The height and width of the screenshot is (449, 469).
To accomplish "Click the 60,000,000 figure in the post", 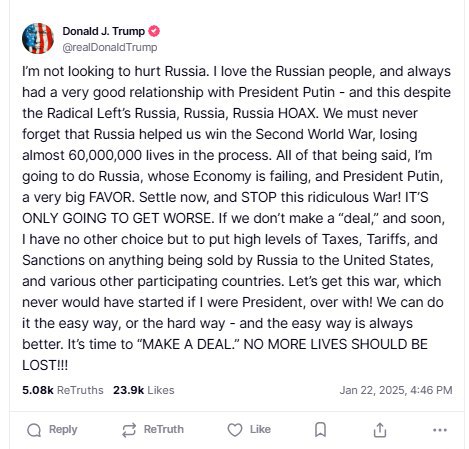I will (x=105, y=156).
